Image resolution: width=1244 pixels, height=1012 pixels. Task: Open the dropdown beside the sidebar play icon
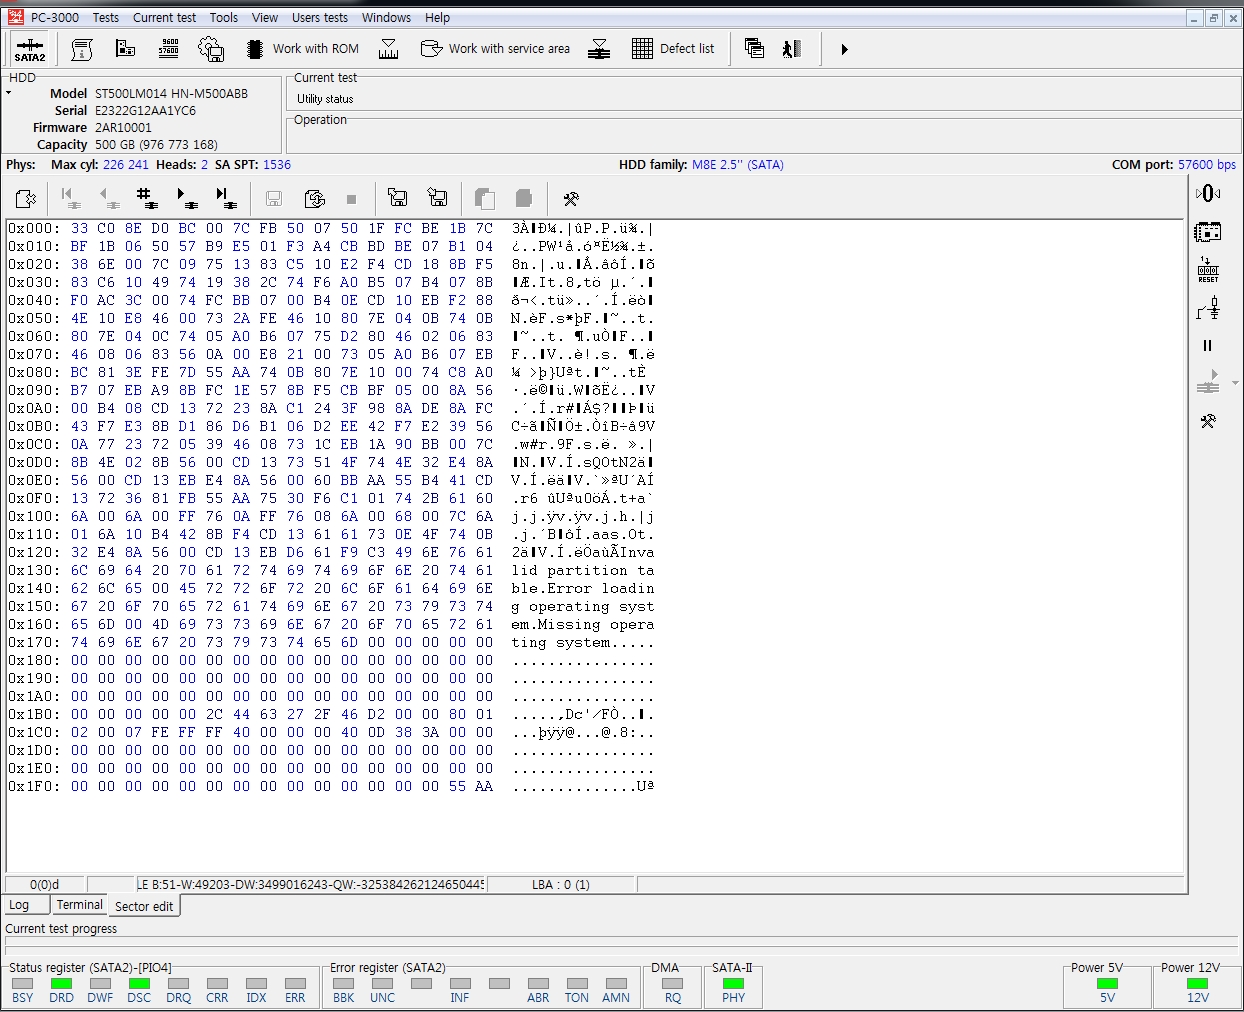click(1235, 383)
